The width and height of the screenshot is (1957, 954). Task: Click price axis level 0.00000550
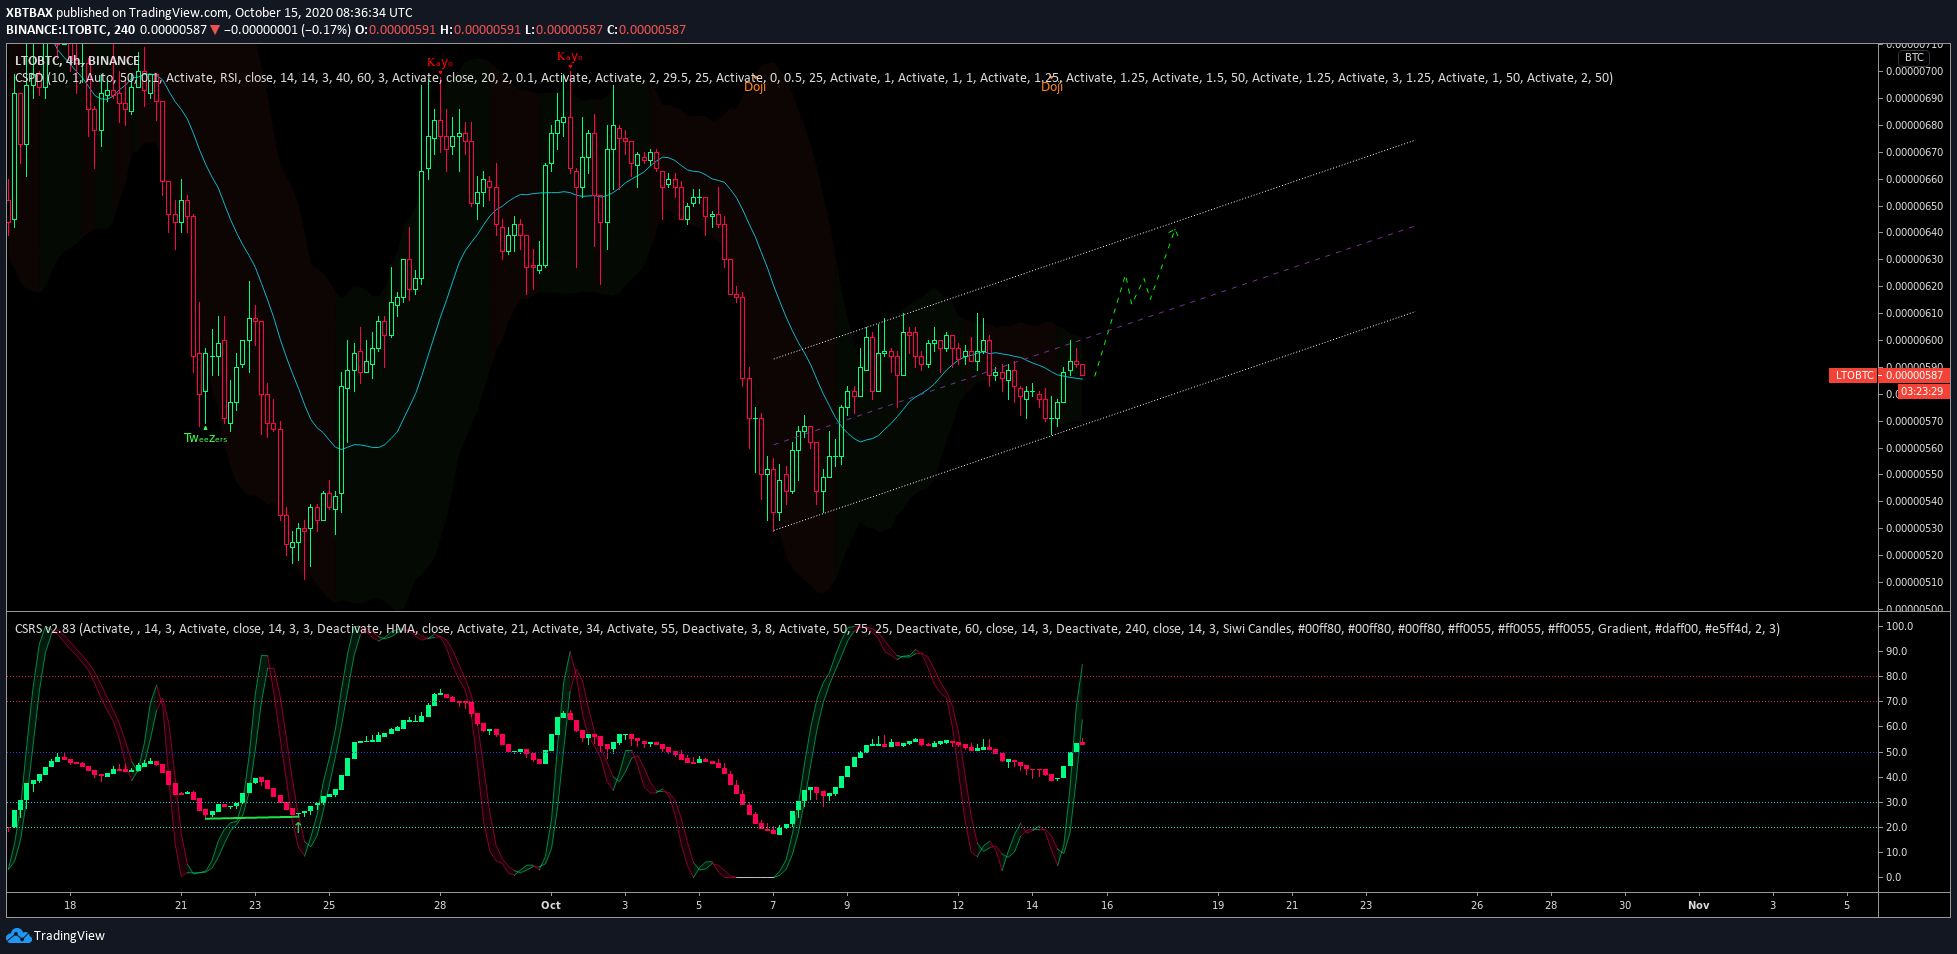coord(1914,475)
